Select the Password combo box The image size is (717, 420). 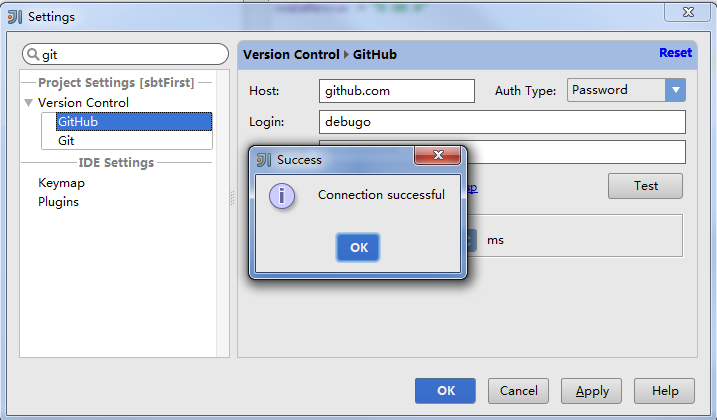(626, 90)
